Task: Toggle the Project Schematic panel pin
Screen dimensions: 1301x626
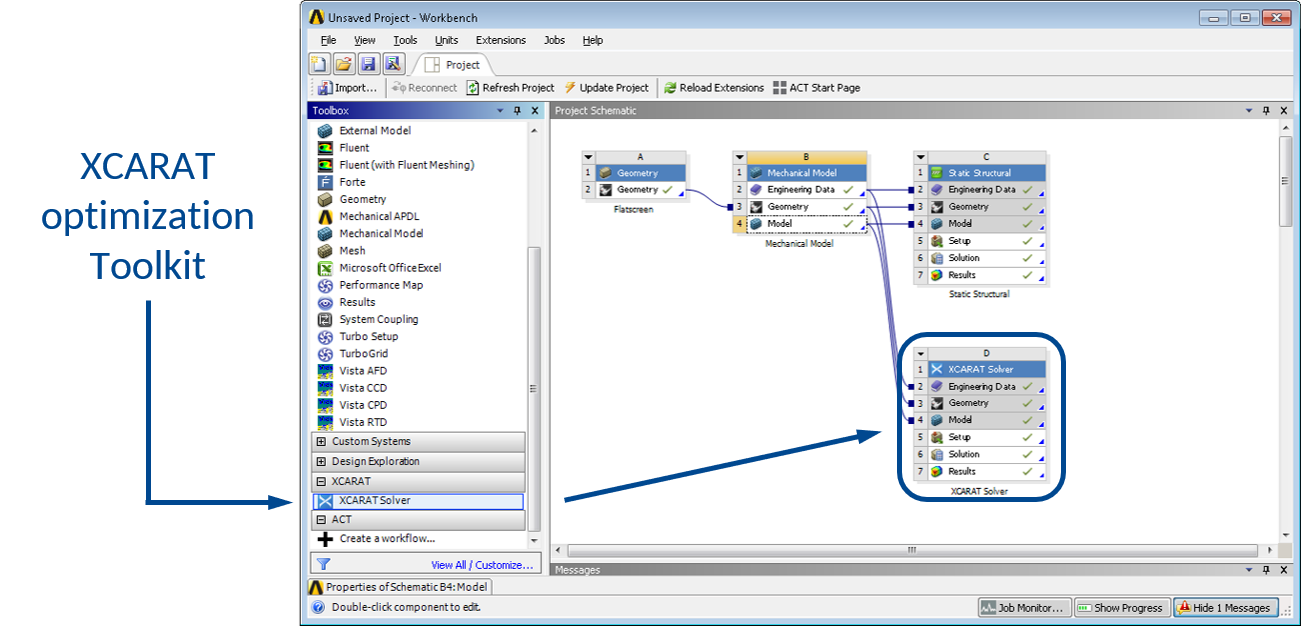Action: coord(1266,111)
